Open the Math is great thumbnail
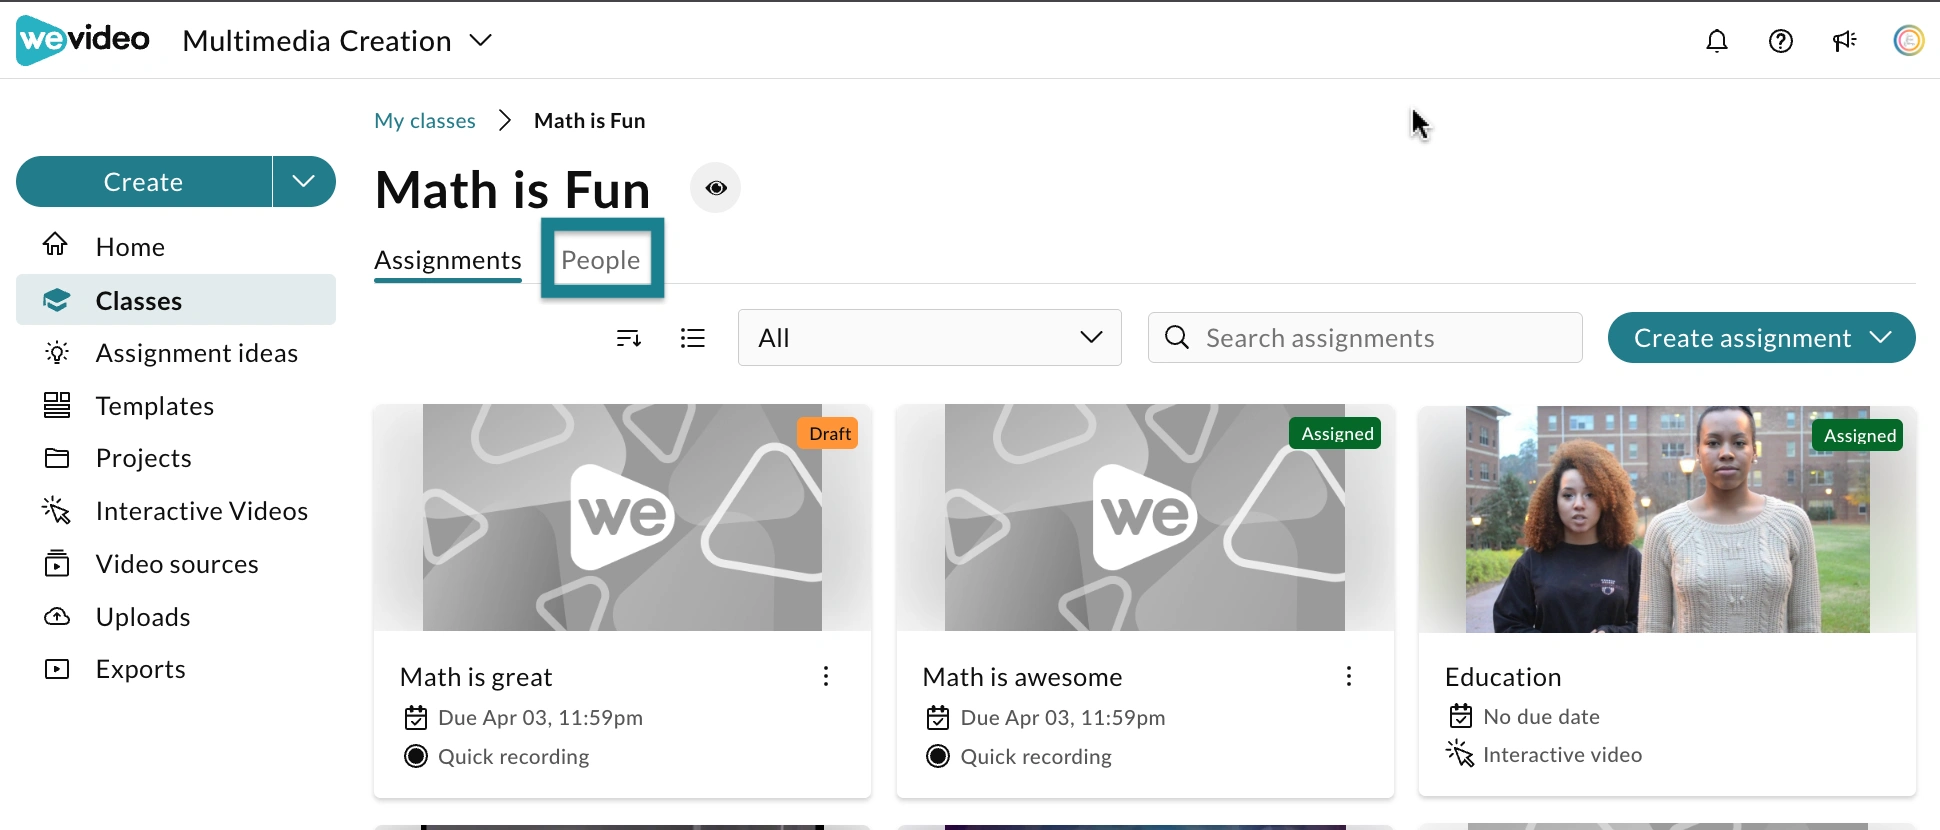 point(622,518)
